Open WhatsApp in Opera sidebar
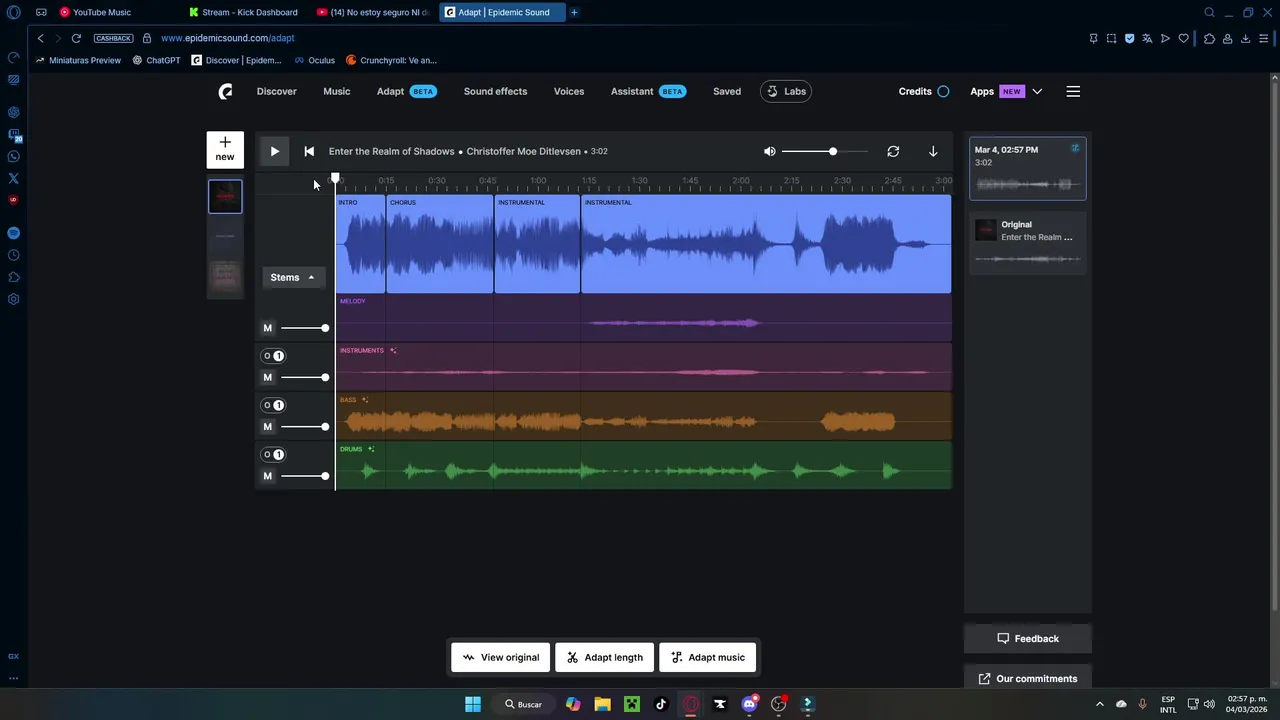Image resolution: width=1280 pixels, height=720 pixels. [x=13, y=156]
